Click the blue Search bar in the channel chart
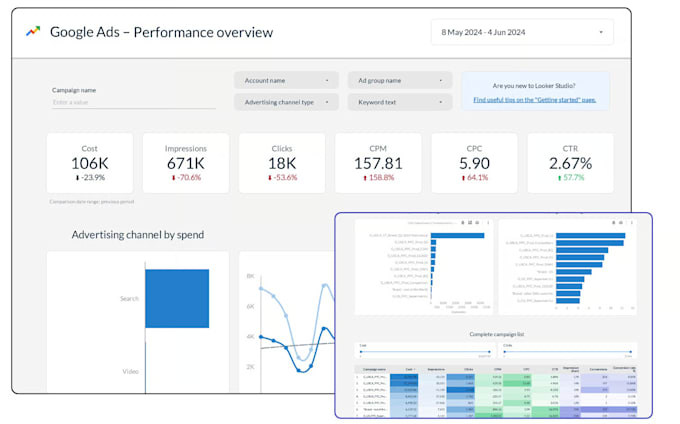The width and height of the screenshot is (680, 424). (x=177, y=298)
